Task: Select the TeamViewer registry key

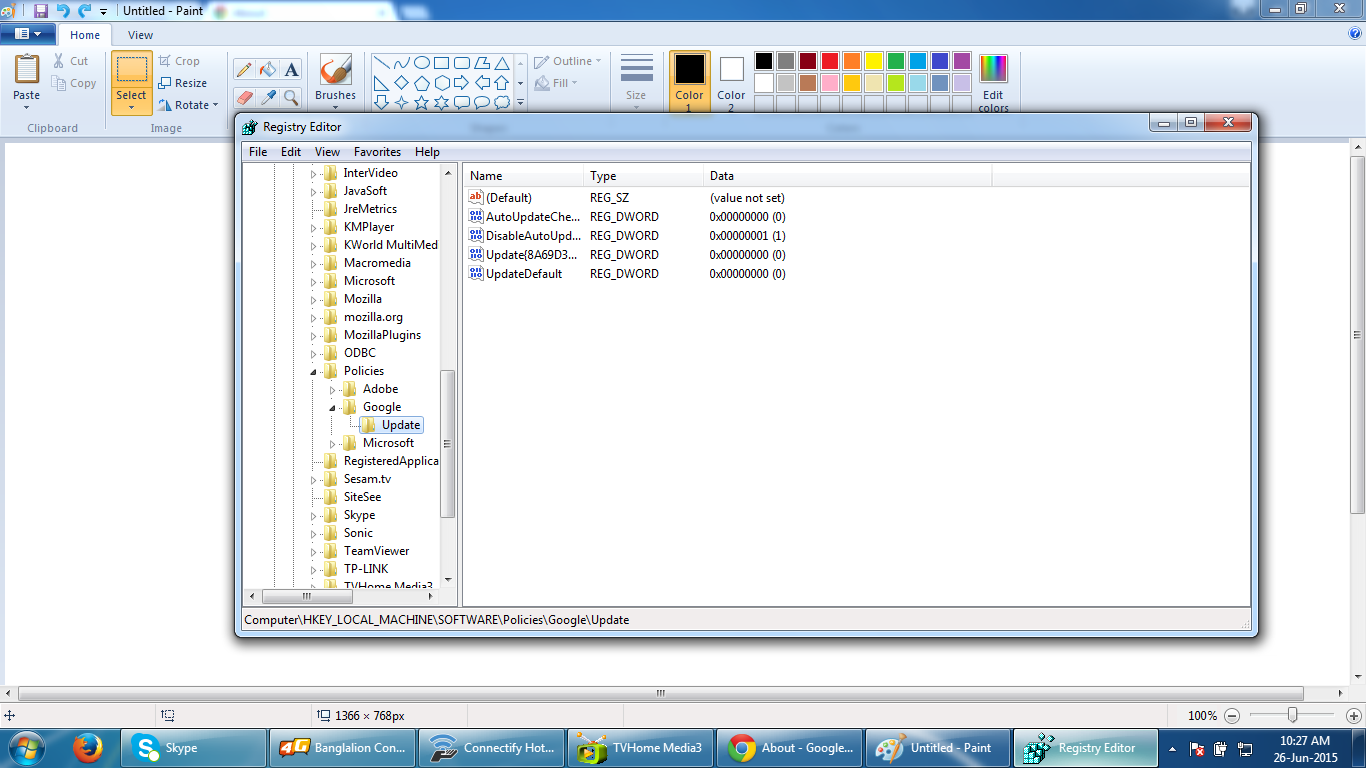Action: (376, 551)
